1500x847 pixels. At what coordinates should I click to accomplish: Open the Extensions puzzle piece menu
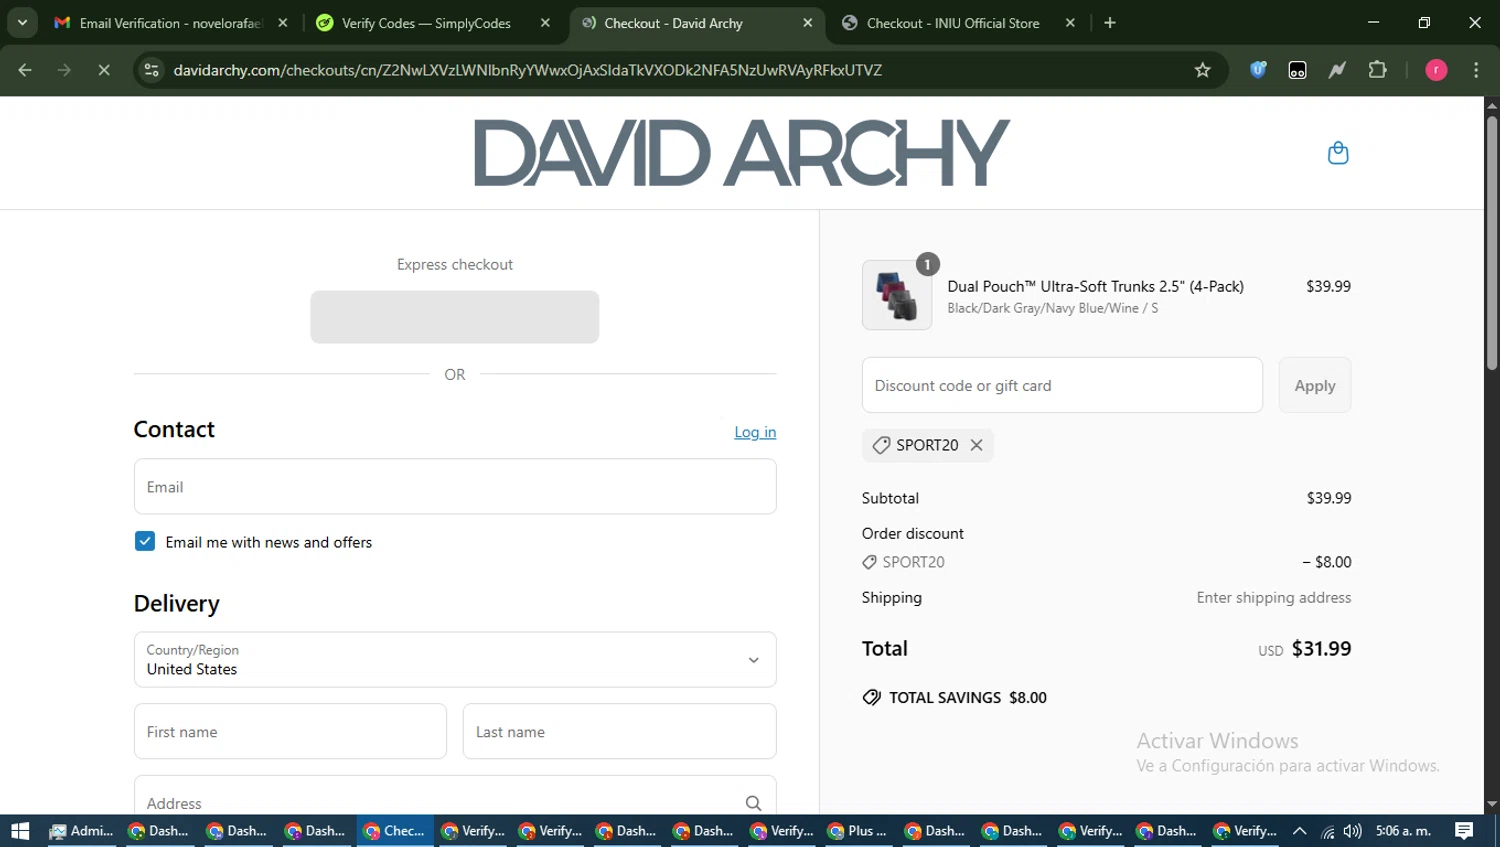pyautogui.click(x=1377, y=70)
